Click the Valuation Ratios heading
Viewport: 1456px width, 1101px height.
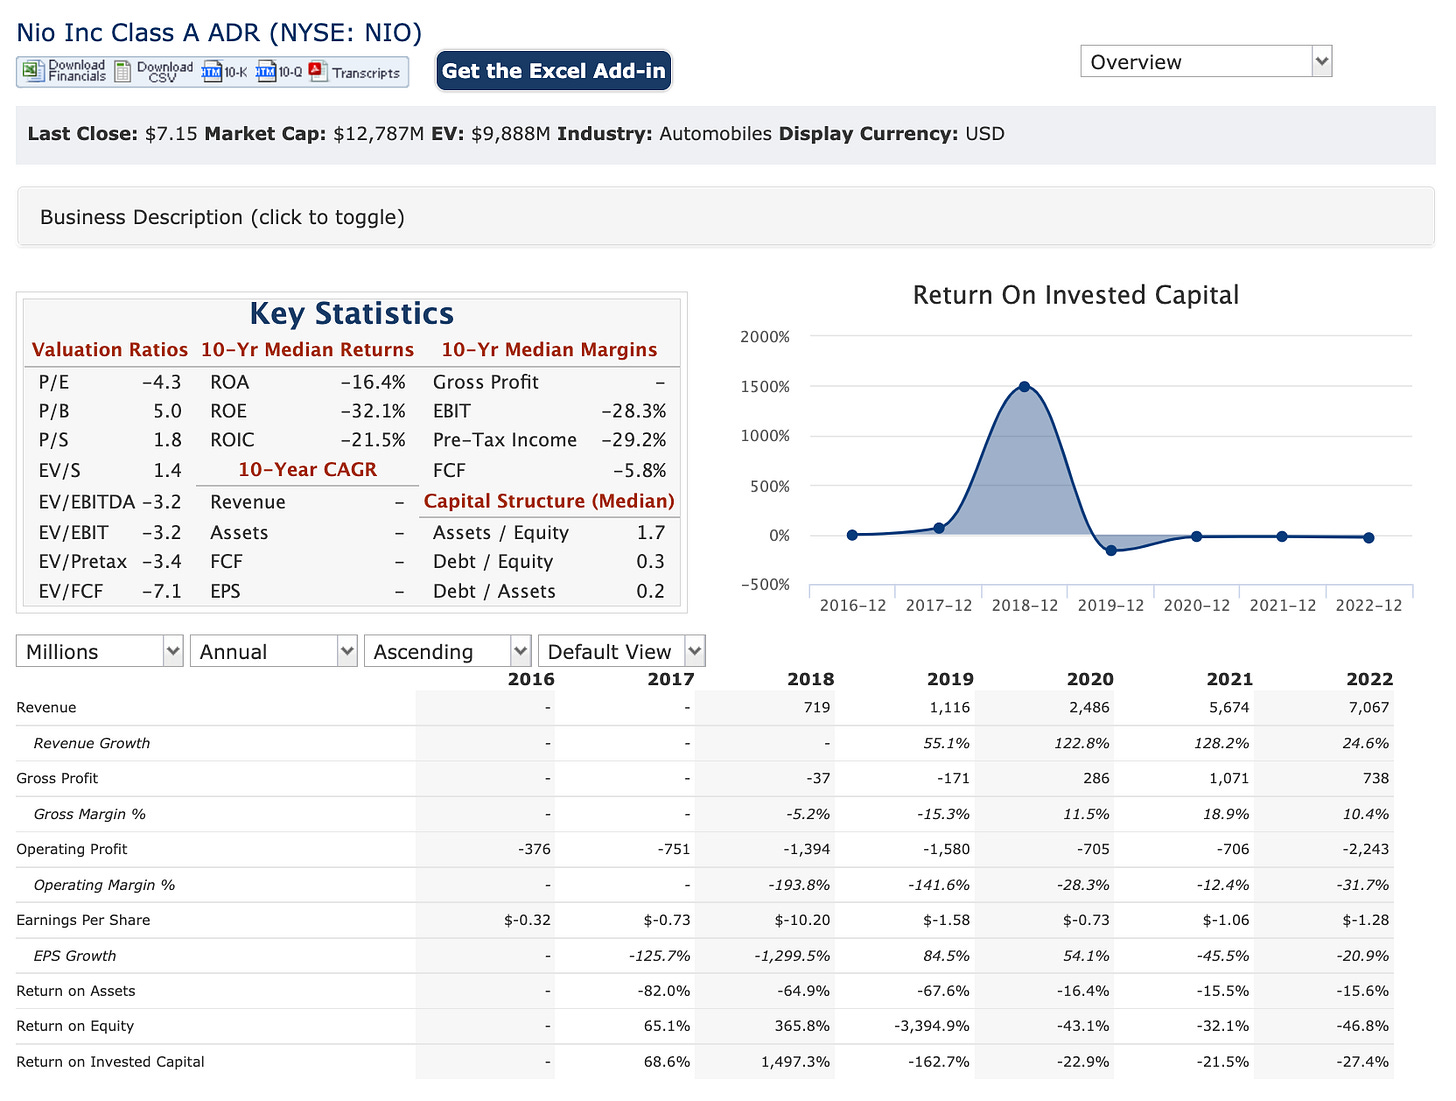(110, 349)
